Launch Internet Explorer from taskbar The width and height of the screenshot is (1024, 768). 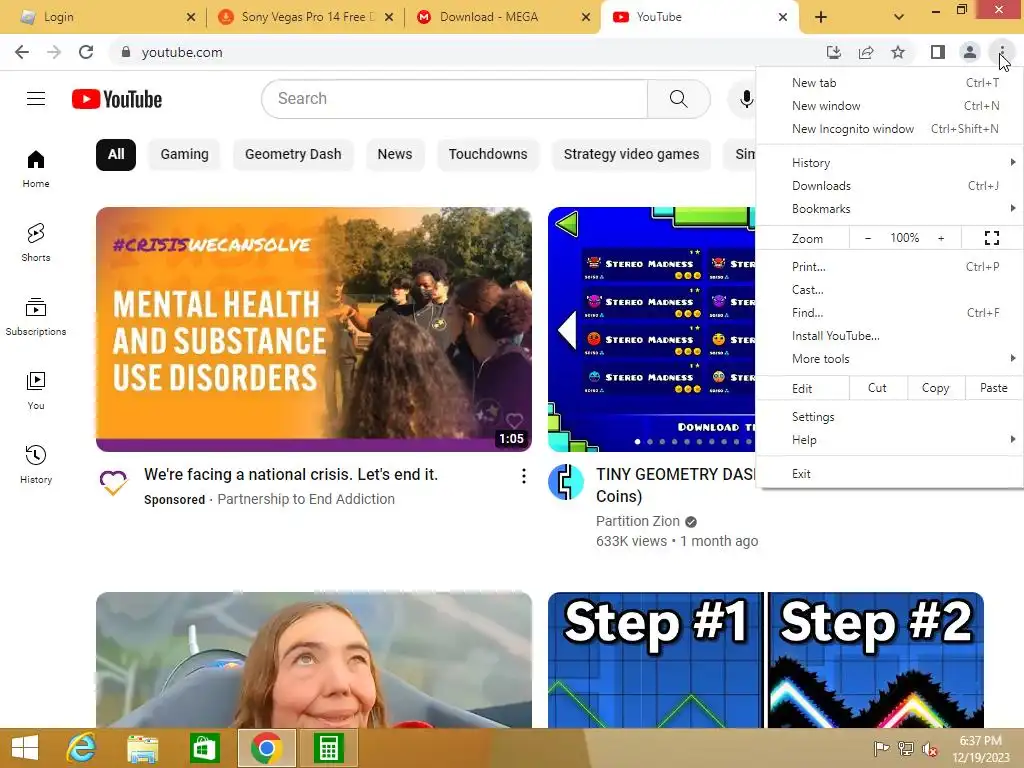click(x=82, y=748)
